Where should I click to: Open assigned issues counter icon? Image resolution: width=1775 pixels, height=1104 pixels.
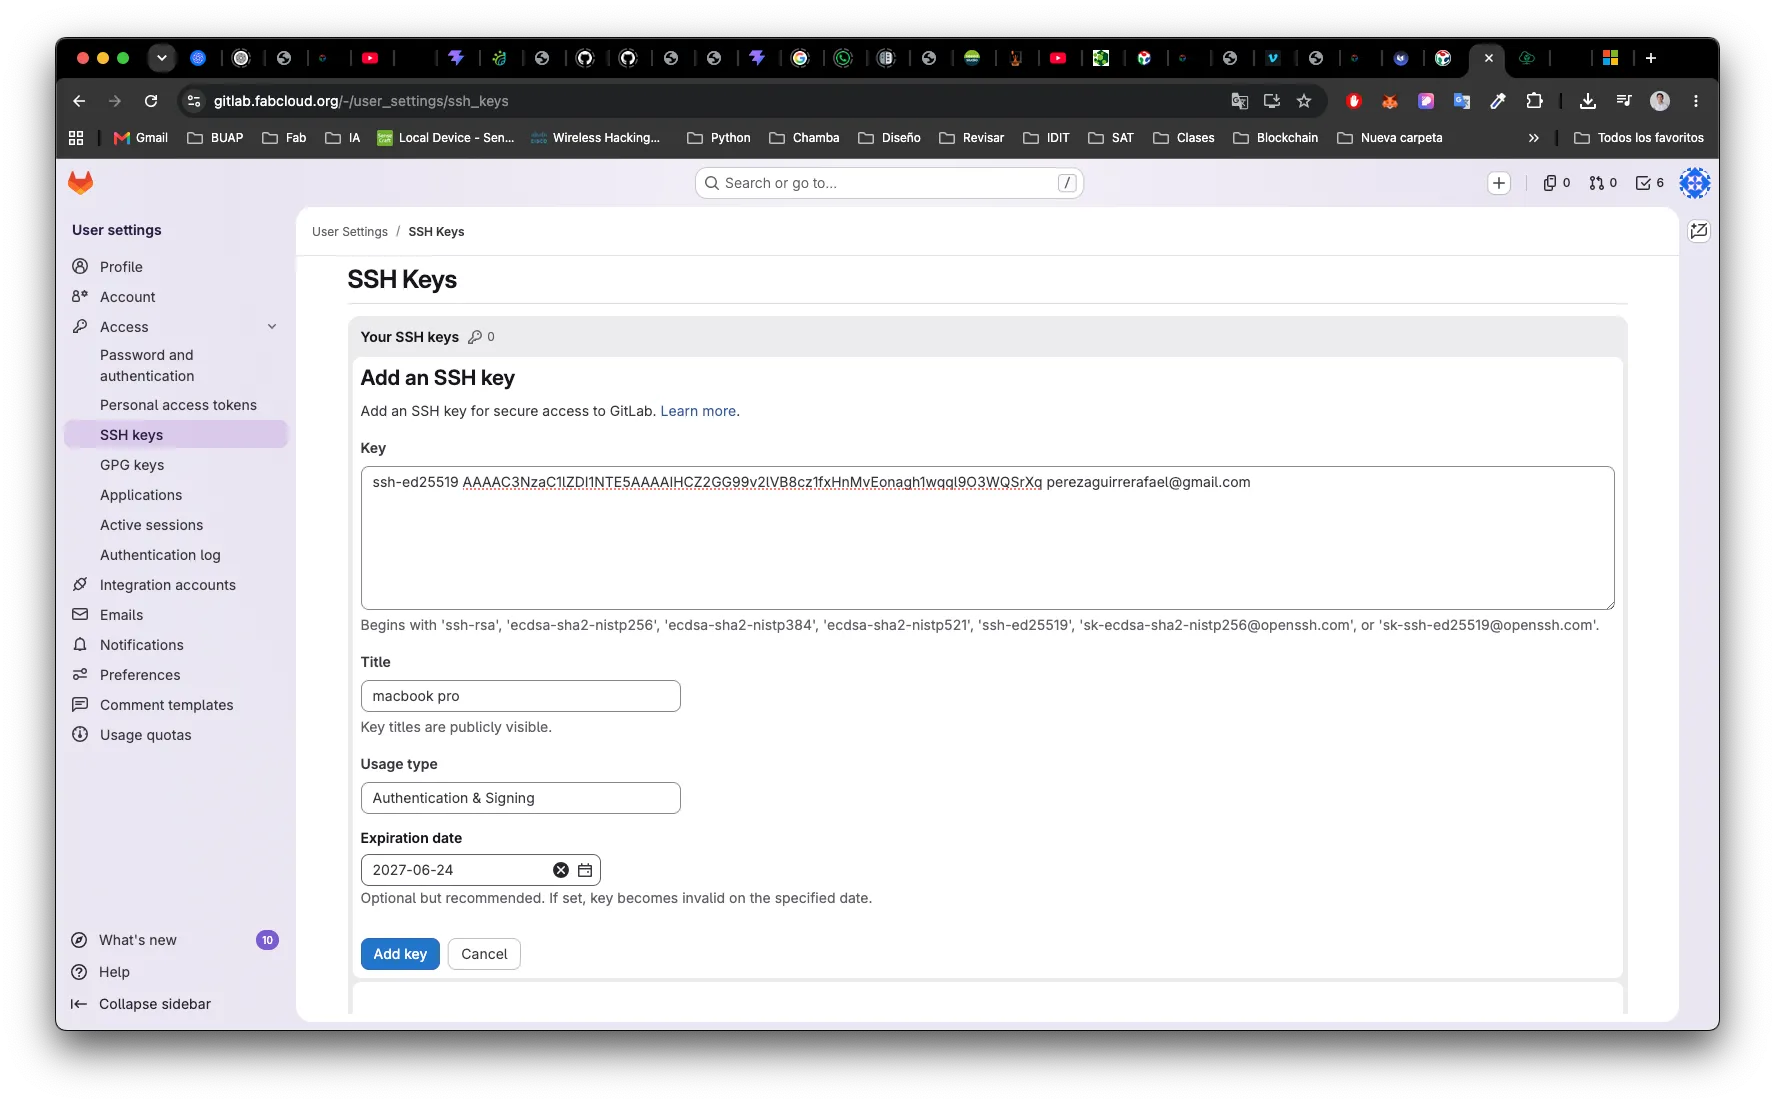point(1556,183)
